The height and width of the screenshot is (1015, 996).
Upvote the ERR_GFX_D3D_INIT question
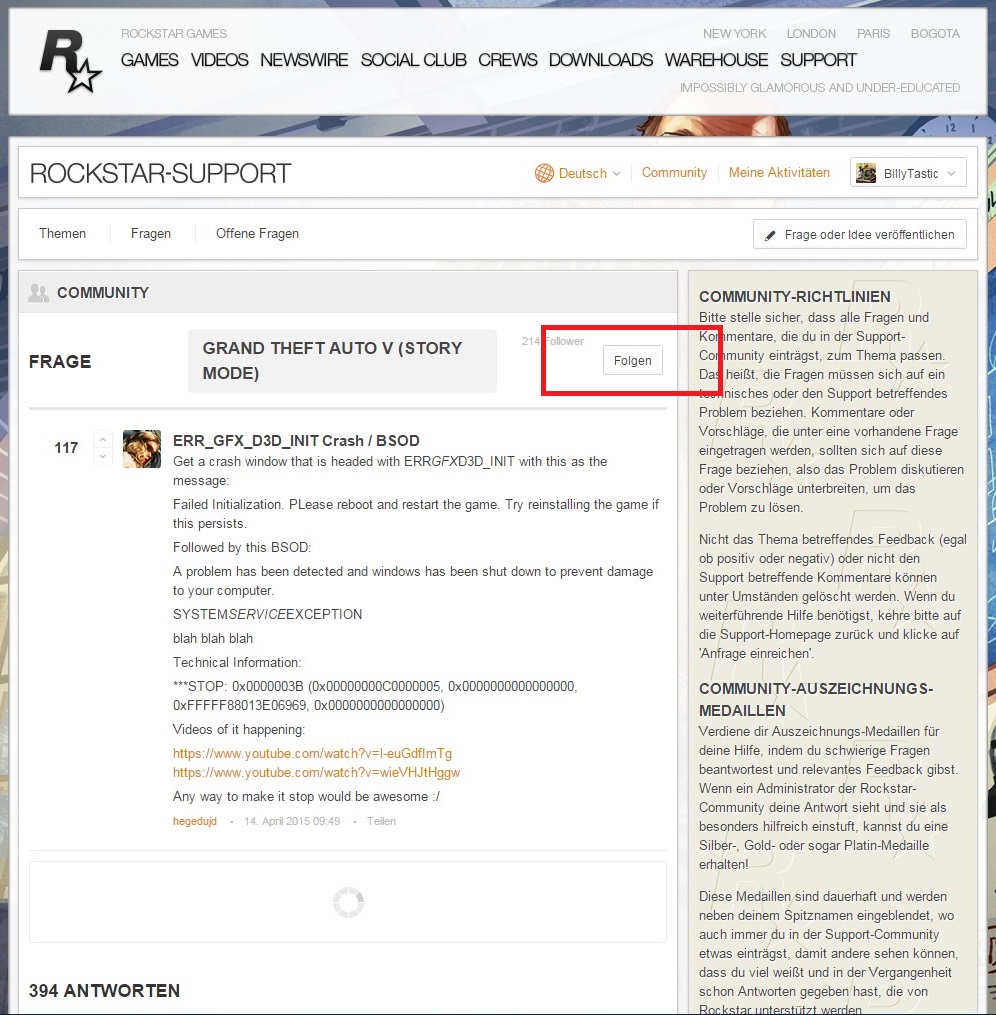pos(103,440)
